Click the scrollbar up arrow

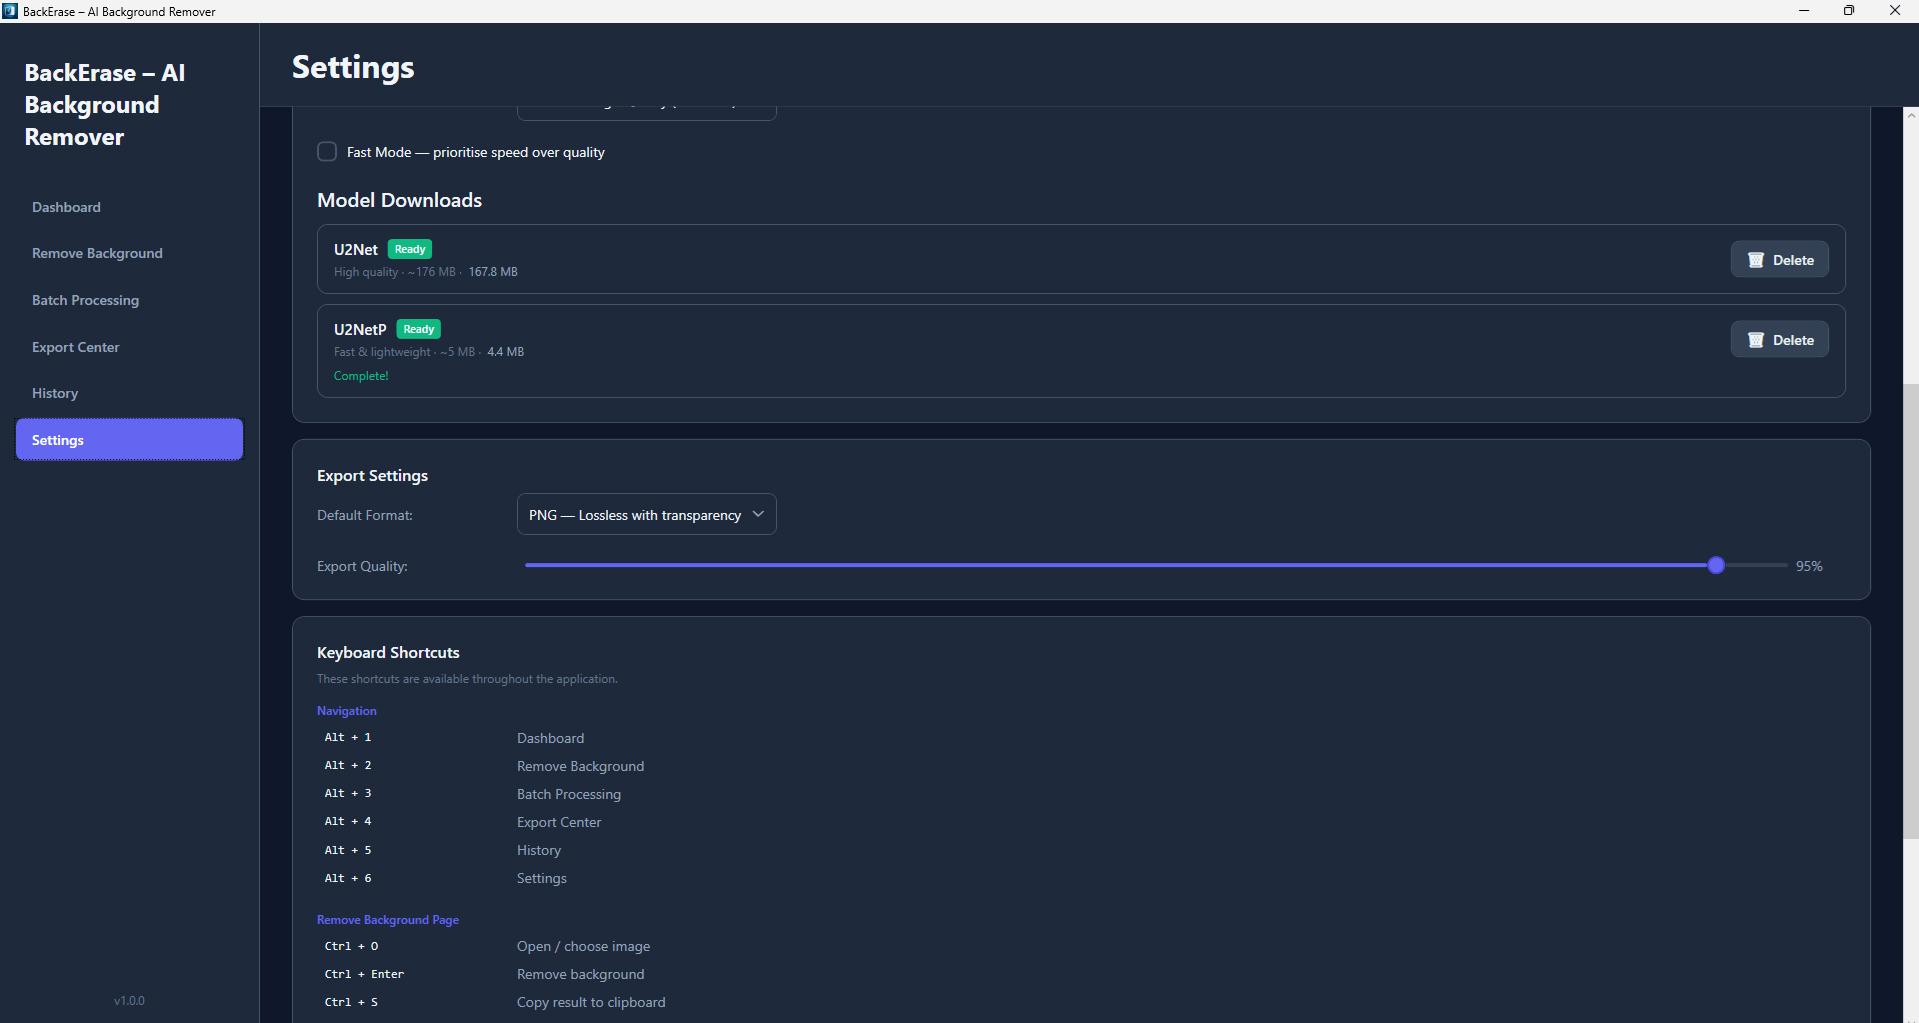click(1910, 115)
